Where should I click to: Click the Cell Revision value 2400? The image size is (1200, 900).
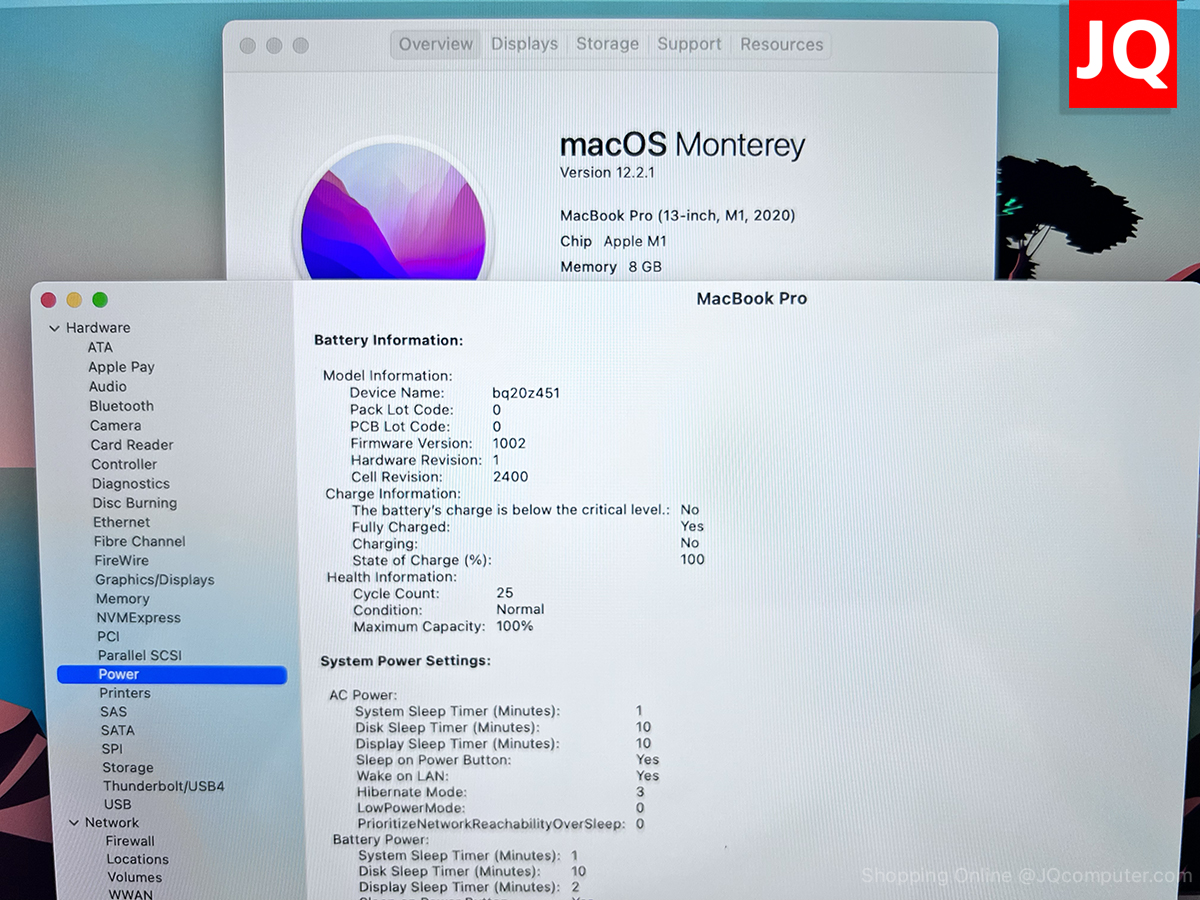point(511,477)
